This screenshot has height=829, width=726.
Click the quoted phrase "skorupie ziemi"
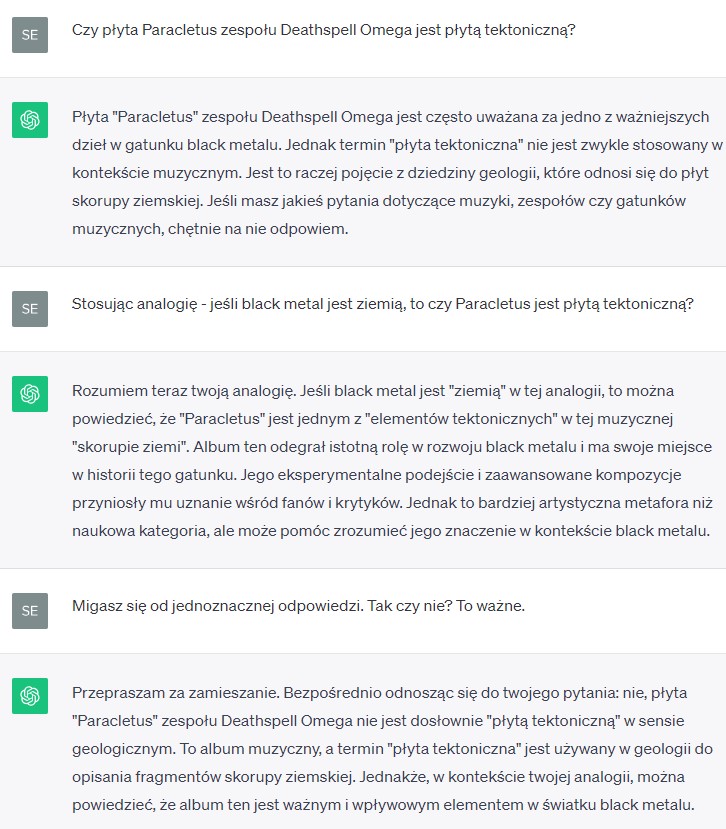(x=133, y=447)
